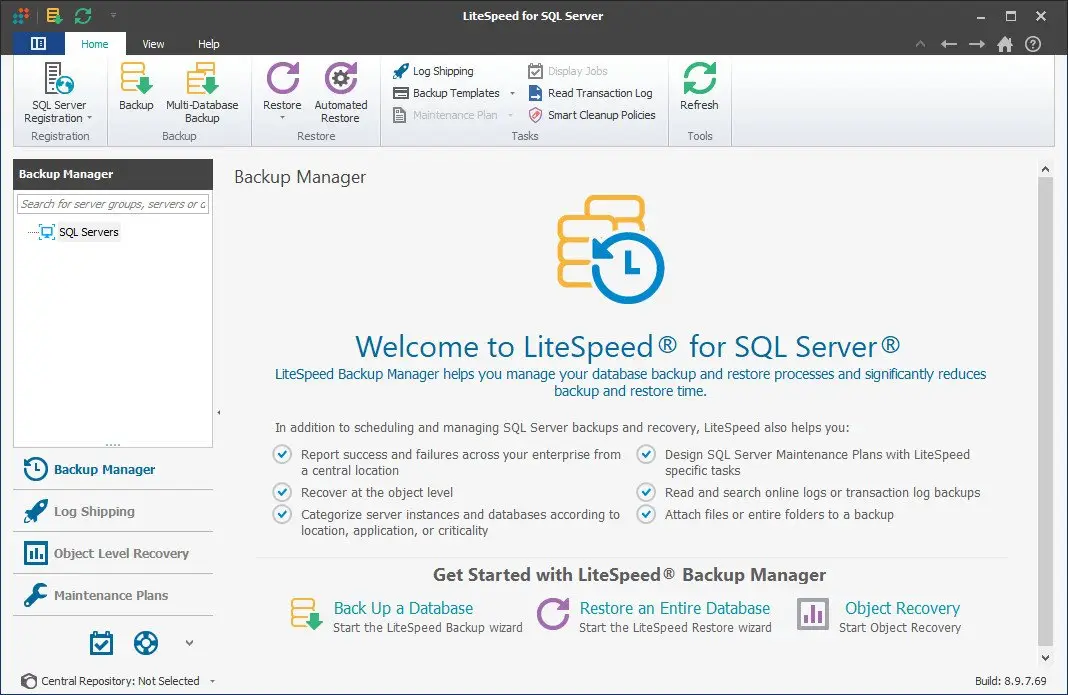Open Log Shipping from the ribbon
Viewport: 1068px width, 695px height.
[433, 71]
